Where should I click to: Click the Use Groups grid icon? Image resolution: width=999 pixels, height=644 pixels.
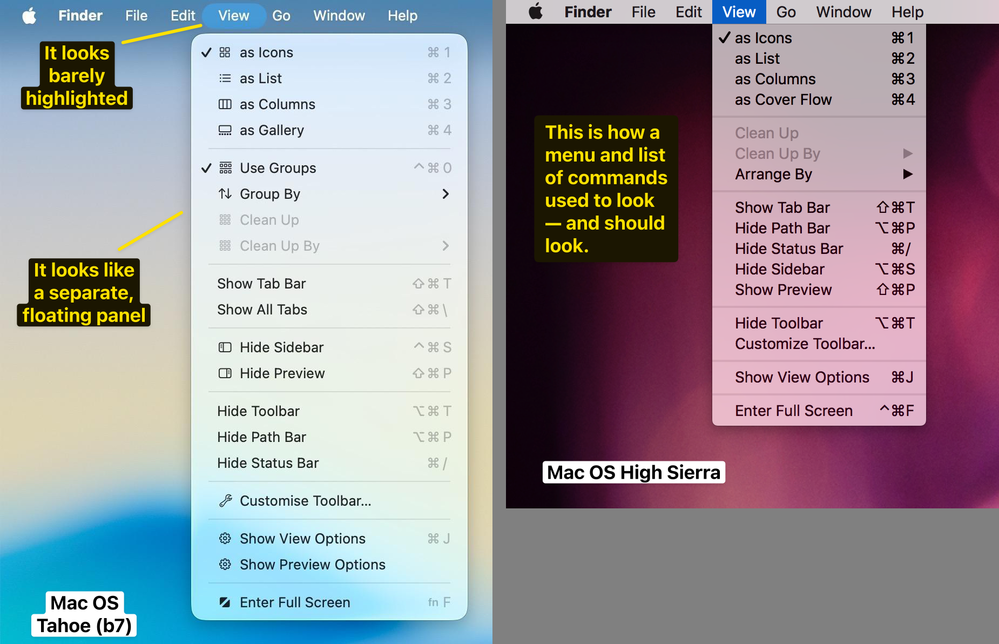coord(225,168)
